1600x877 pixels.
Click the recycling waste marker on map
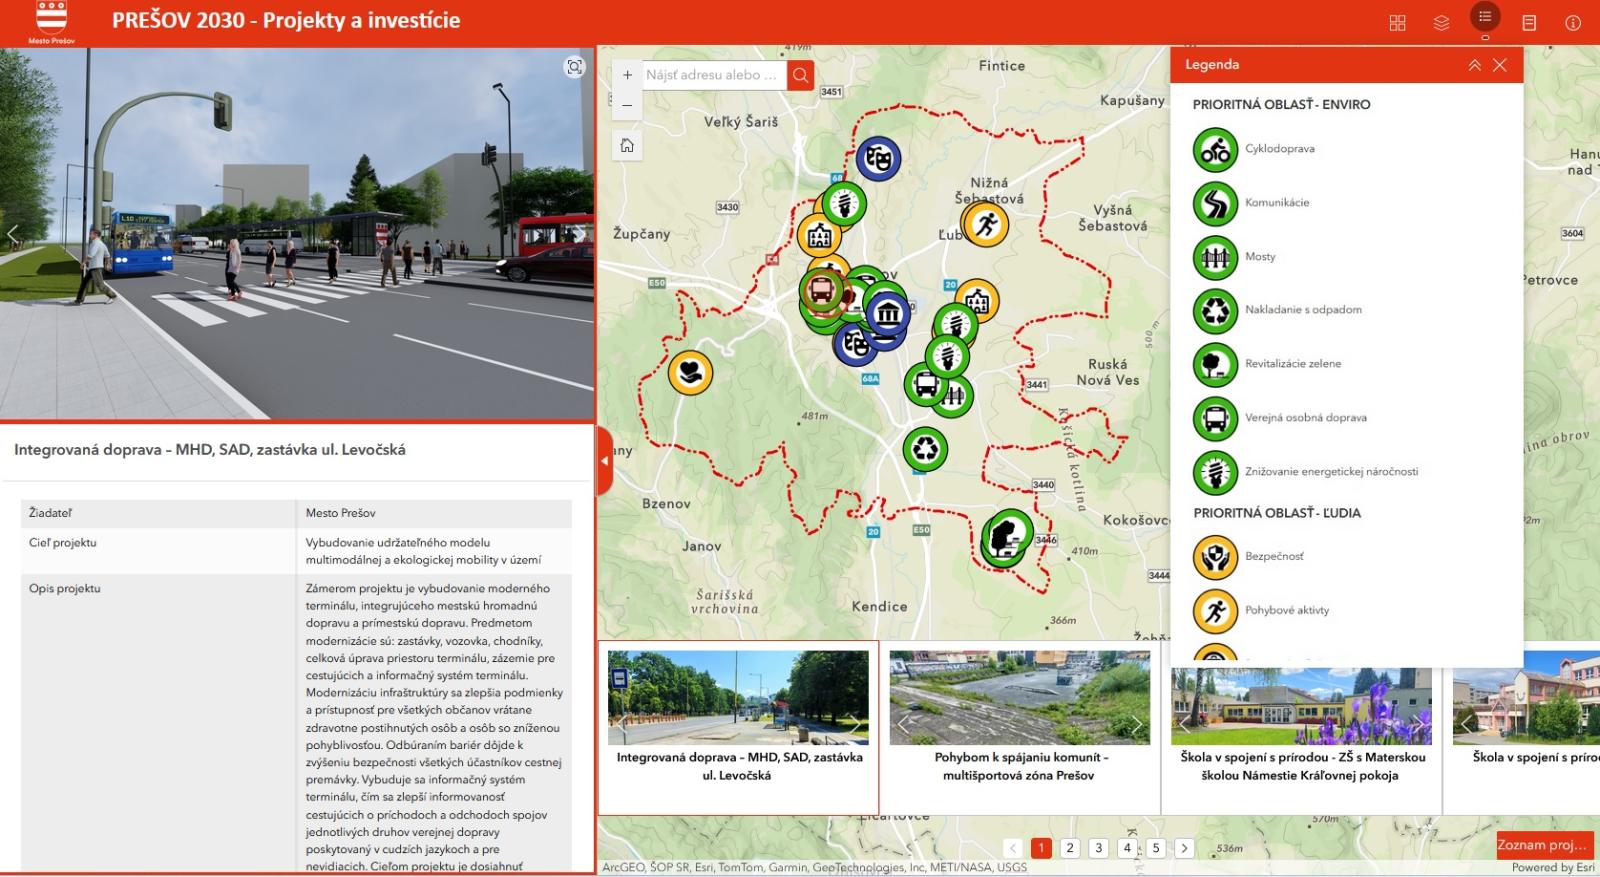(925, 449)
